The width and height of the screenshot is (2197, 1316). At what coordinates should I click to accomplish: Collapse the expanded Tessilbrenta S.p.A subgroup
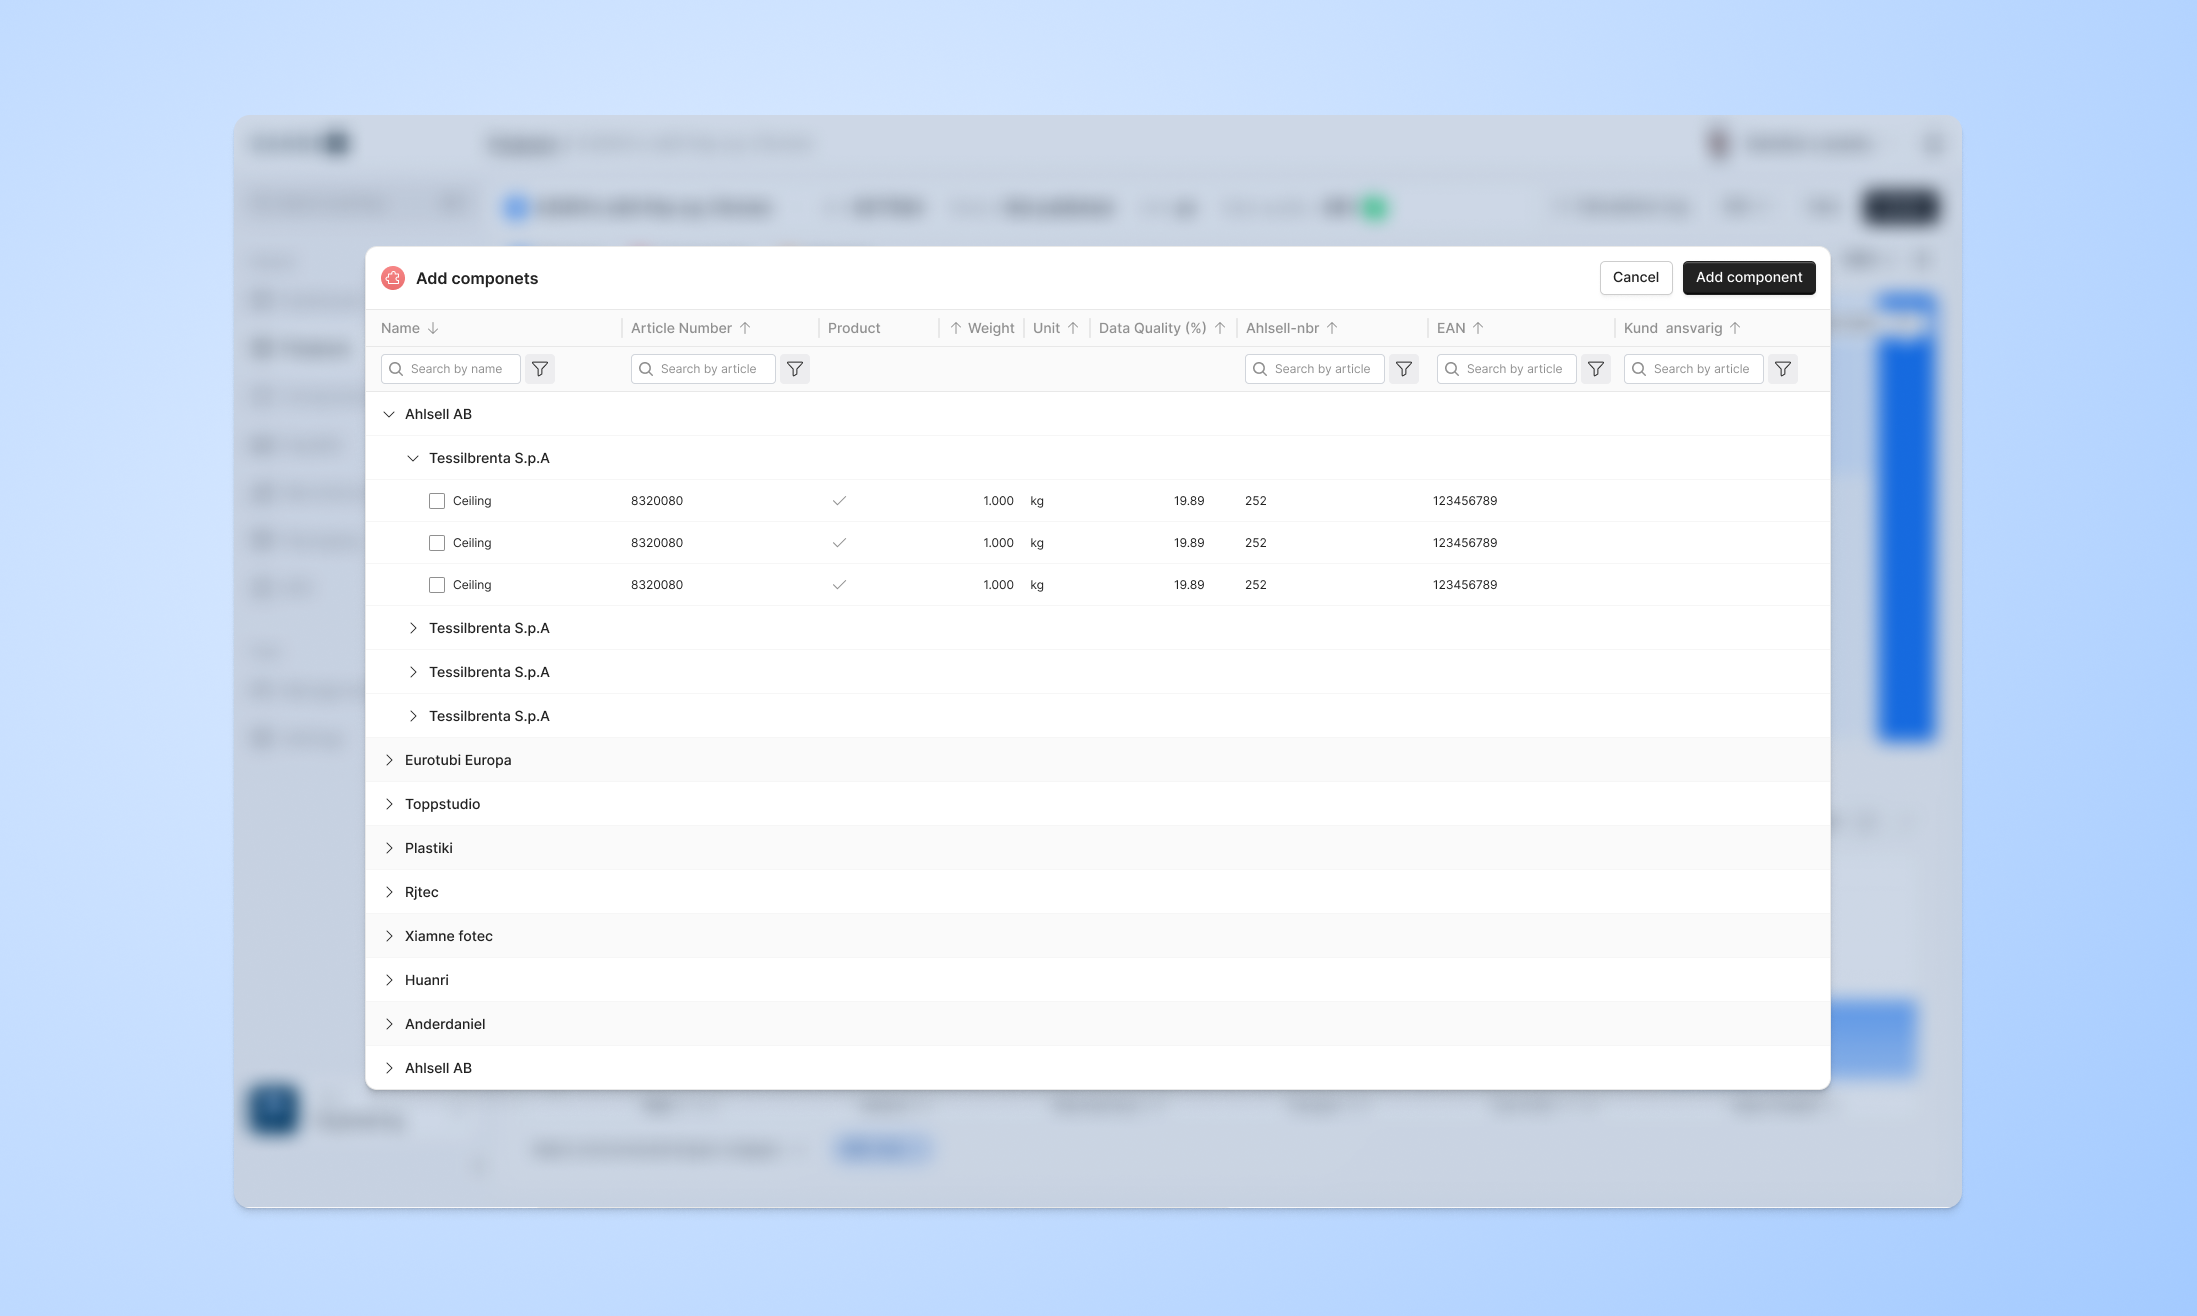click(x=413, y=458)
